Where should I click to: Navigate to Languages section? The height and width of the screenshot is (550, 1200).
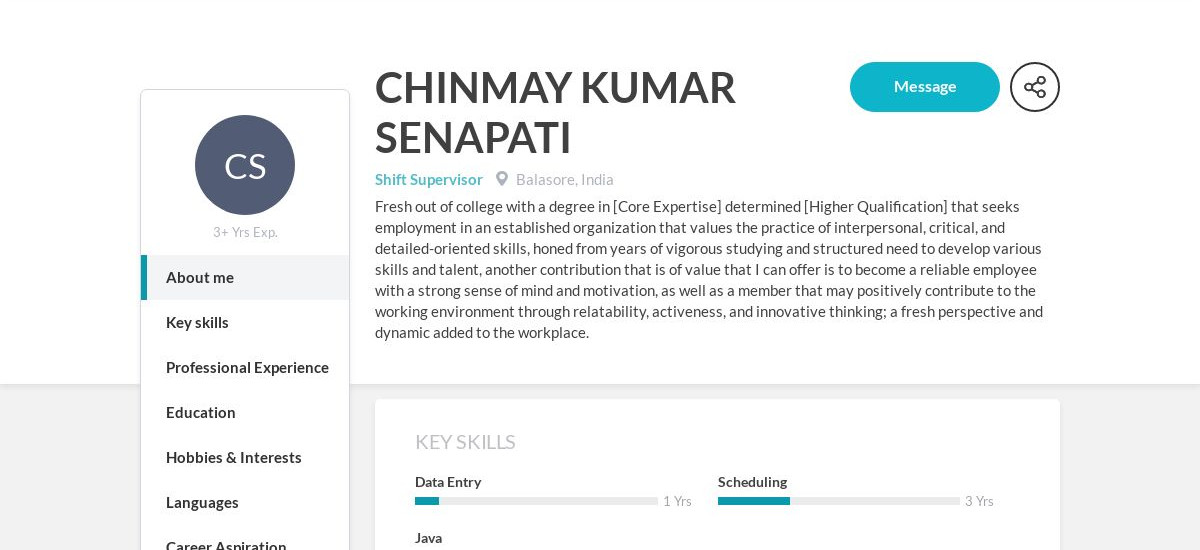(x=245, y=502)
